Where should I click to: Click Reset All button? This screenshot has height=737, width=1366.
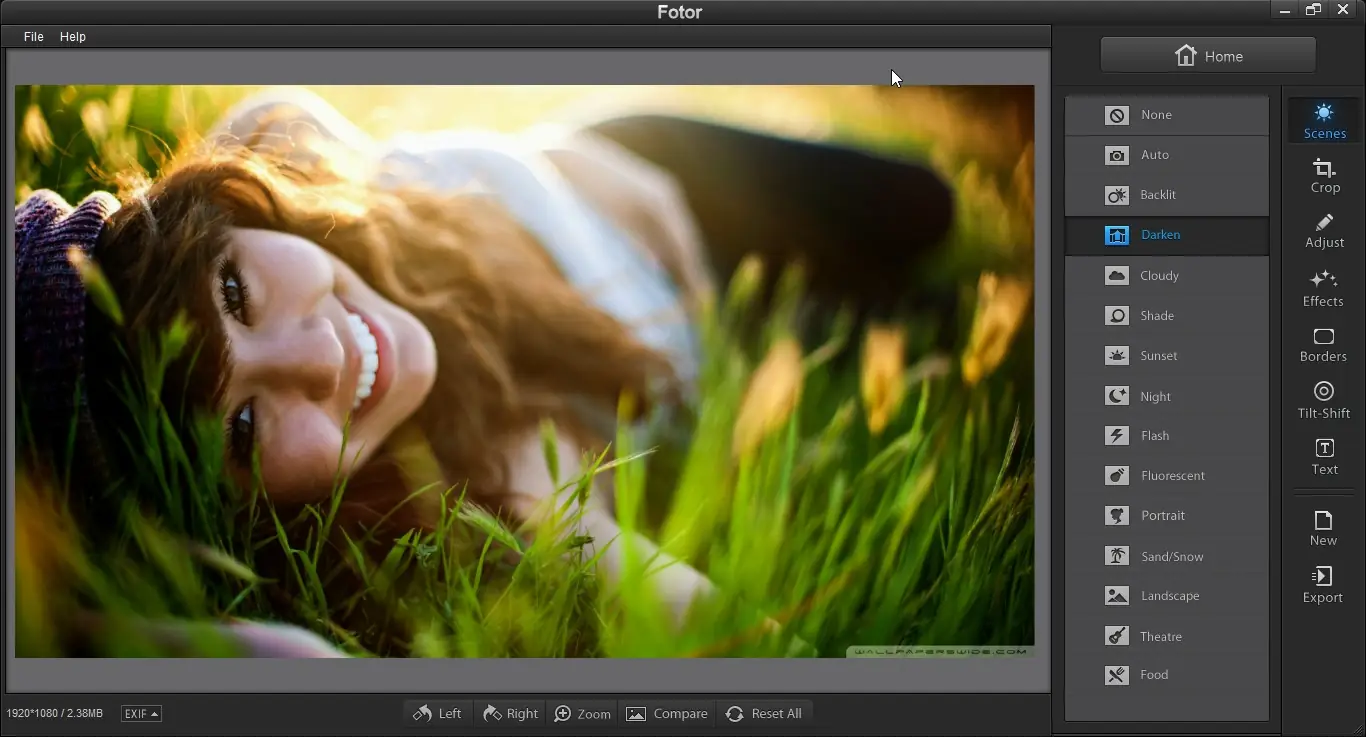(x=764, y=714)
